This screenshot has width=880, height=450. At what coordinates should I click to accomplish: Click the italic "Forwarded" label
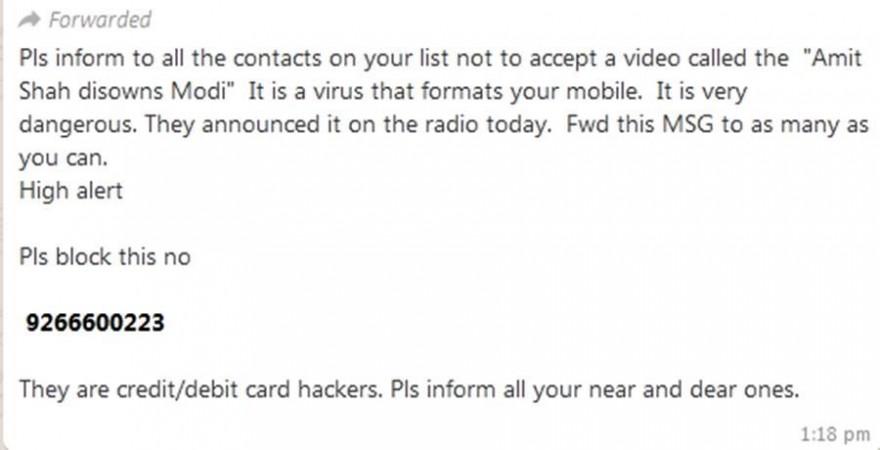click(100, 20)
